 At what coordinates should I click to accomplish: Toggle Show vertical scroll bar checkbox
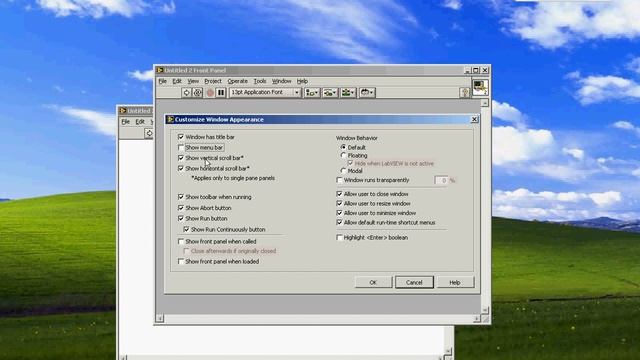(181, 158)
